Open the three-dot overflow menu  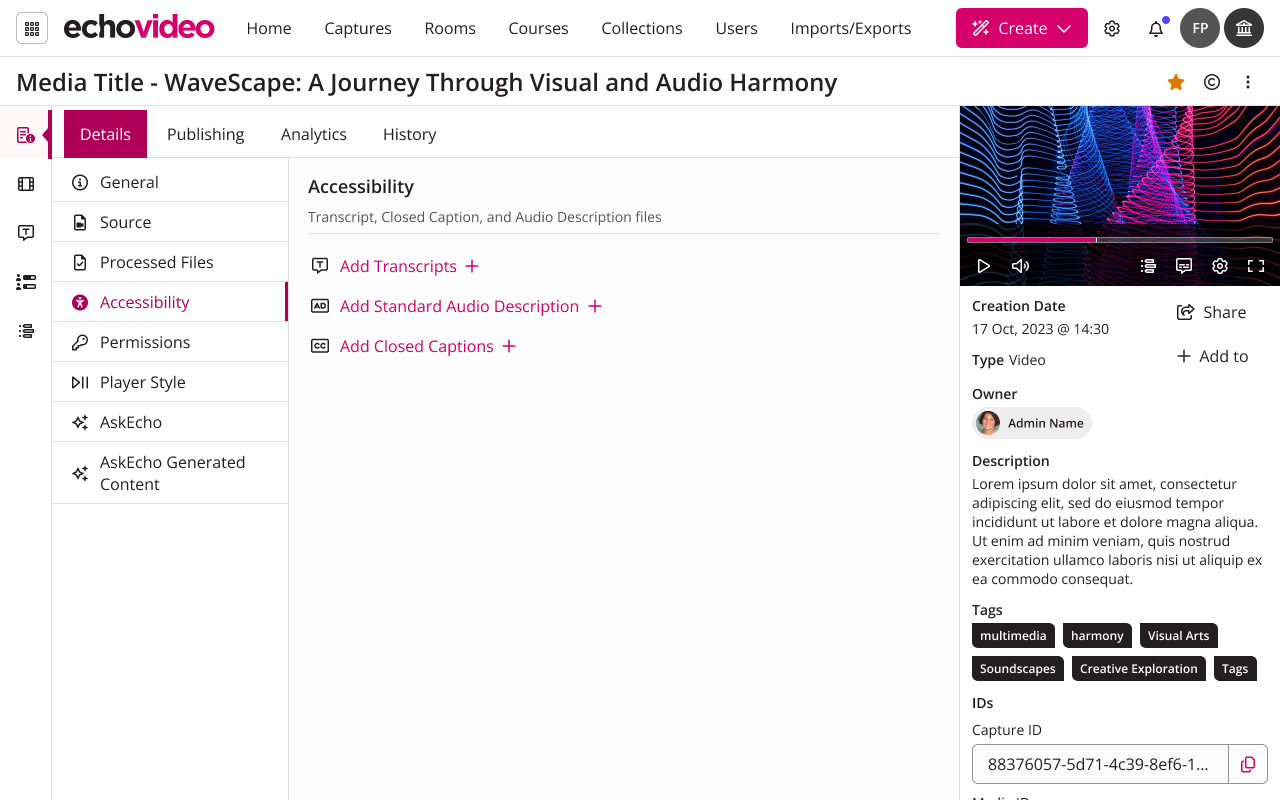click(x=1247, y=81)
